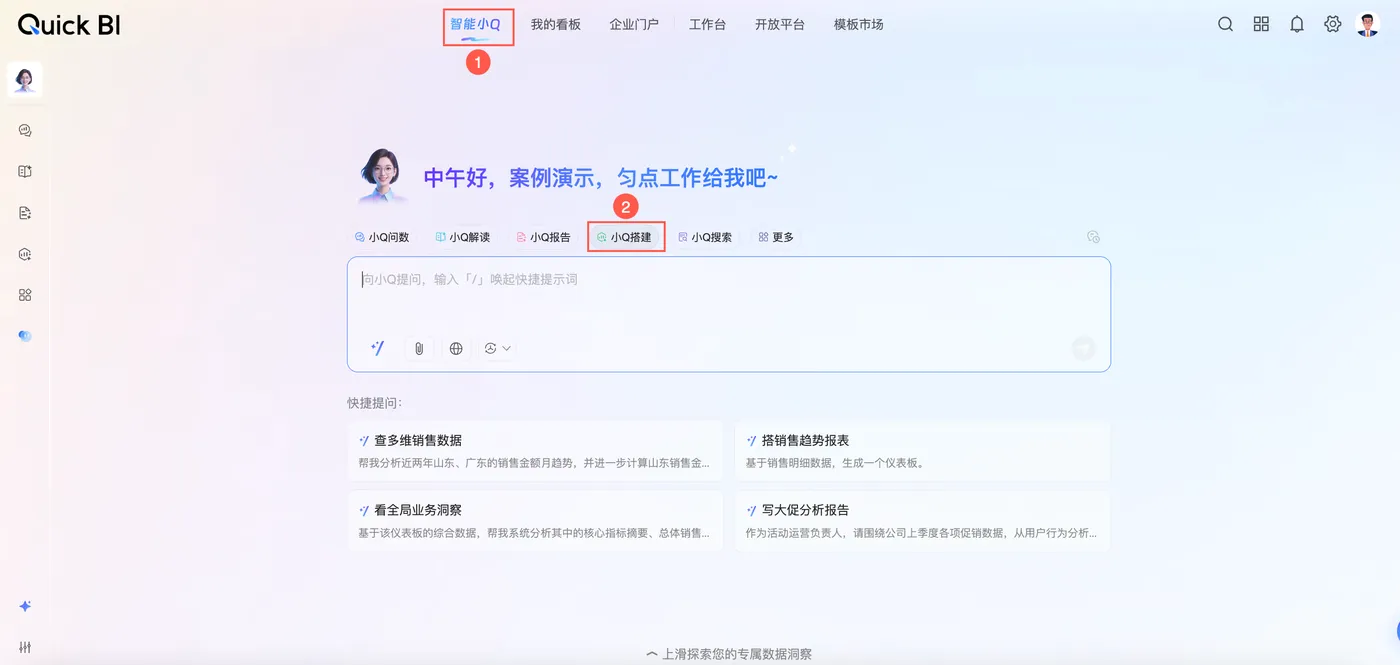Attach a file with the paperclip icon
The height and width of the screenshot is (665, 1400).
point(419,348)
